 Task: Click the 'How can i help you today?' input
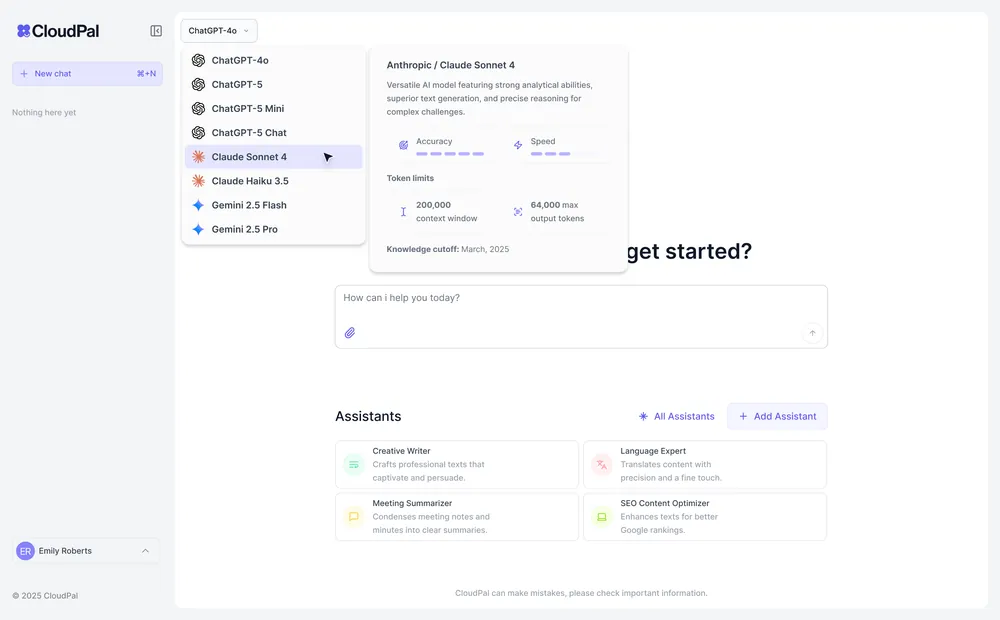coord(581,316)
